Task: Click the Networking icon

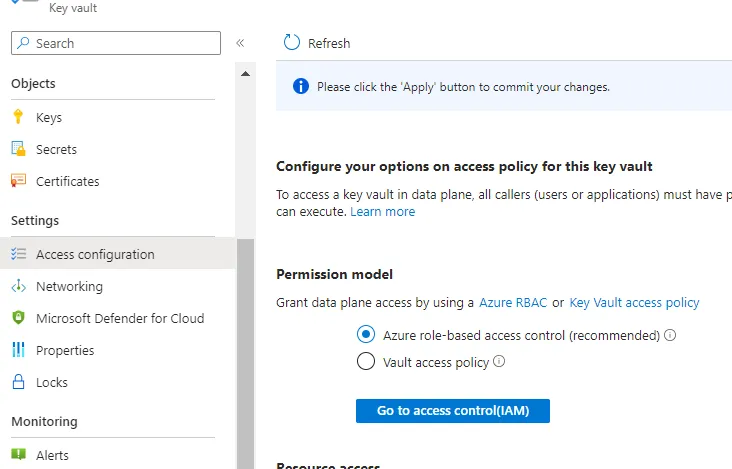Action: pos(17,286)
